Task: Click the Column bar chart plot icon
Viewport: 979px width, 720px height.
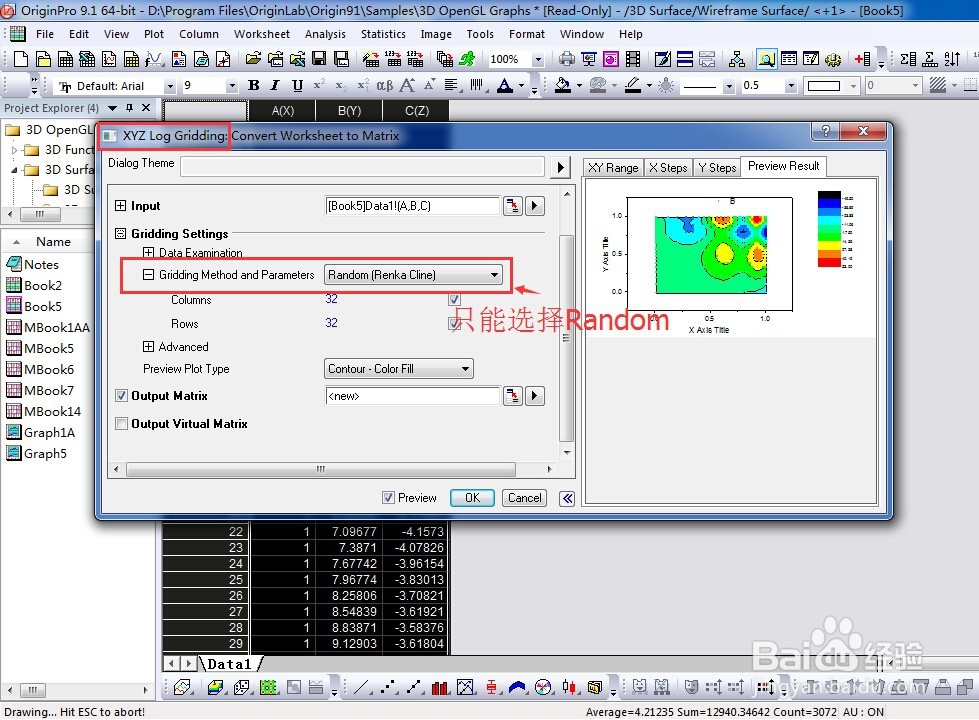Action: click(x=440, y=688)
